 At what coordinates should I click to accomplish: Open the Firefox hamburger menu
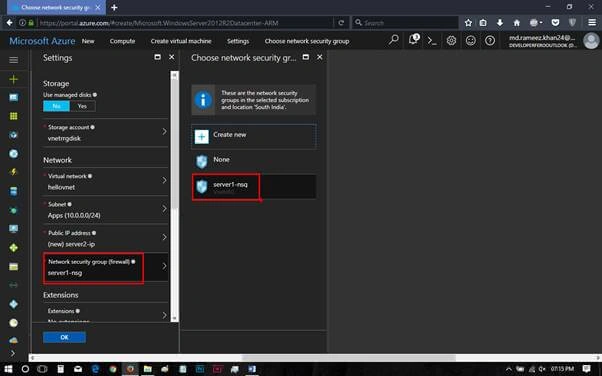(592, 23)
